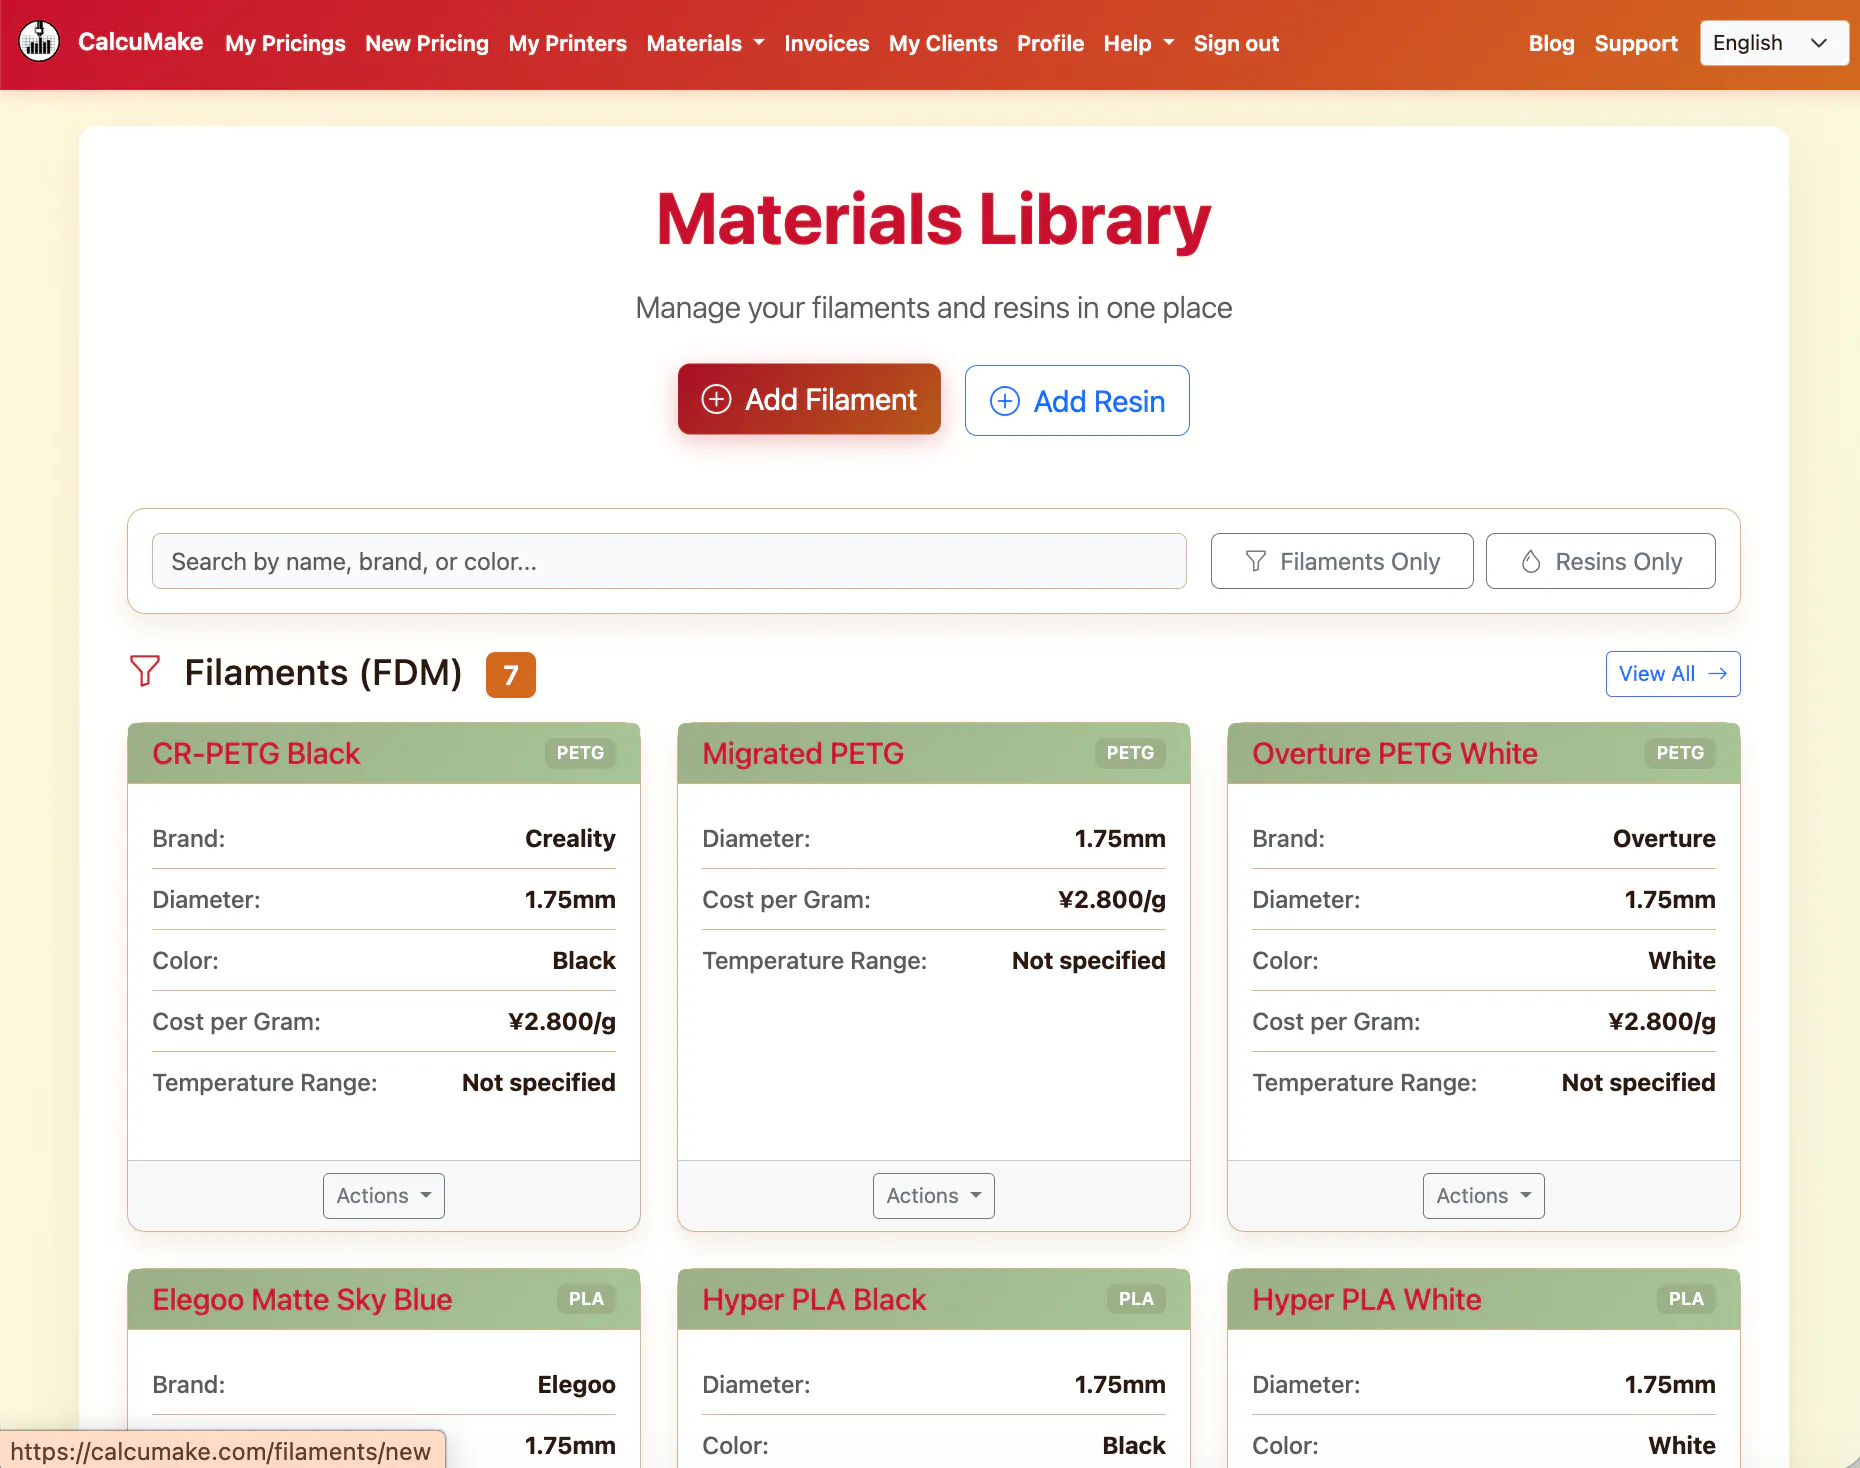Open the Elegoo Matte Sky Blue title
The height and width of the screenshot is (1468, 1860).
click(302, 1299)
